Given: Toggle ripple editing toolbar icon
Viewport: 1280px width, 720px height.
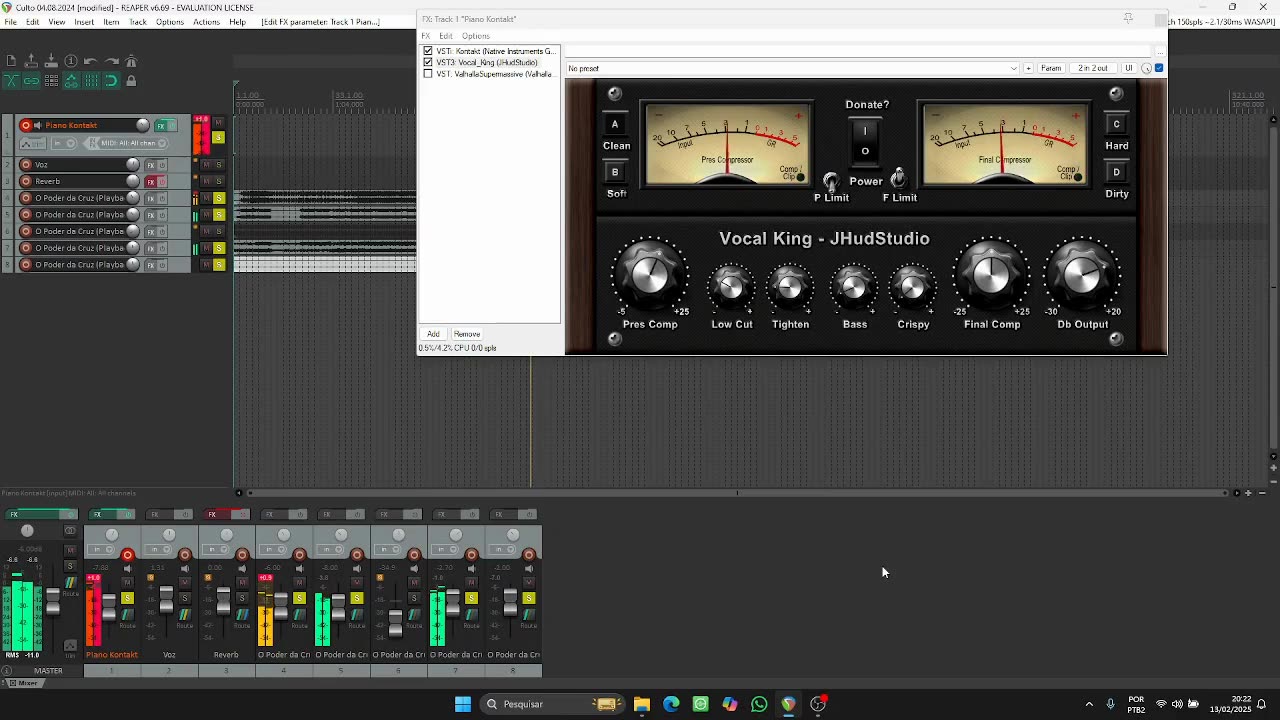Looking at the screenshot, I should click(x=52, y=80).
